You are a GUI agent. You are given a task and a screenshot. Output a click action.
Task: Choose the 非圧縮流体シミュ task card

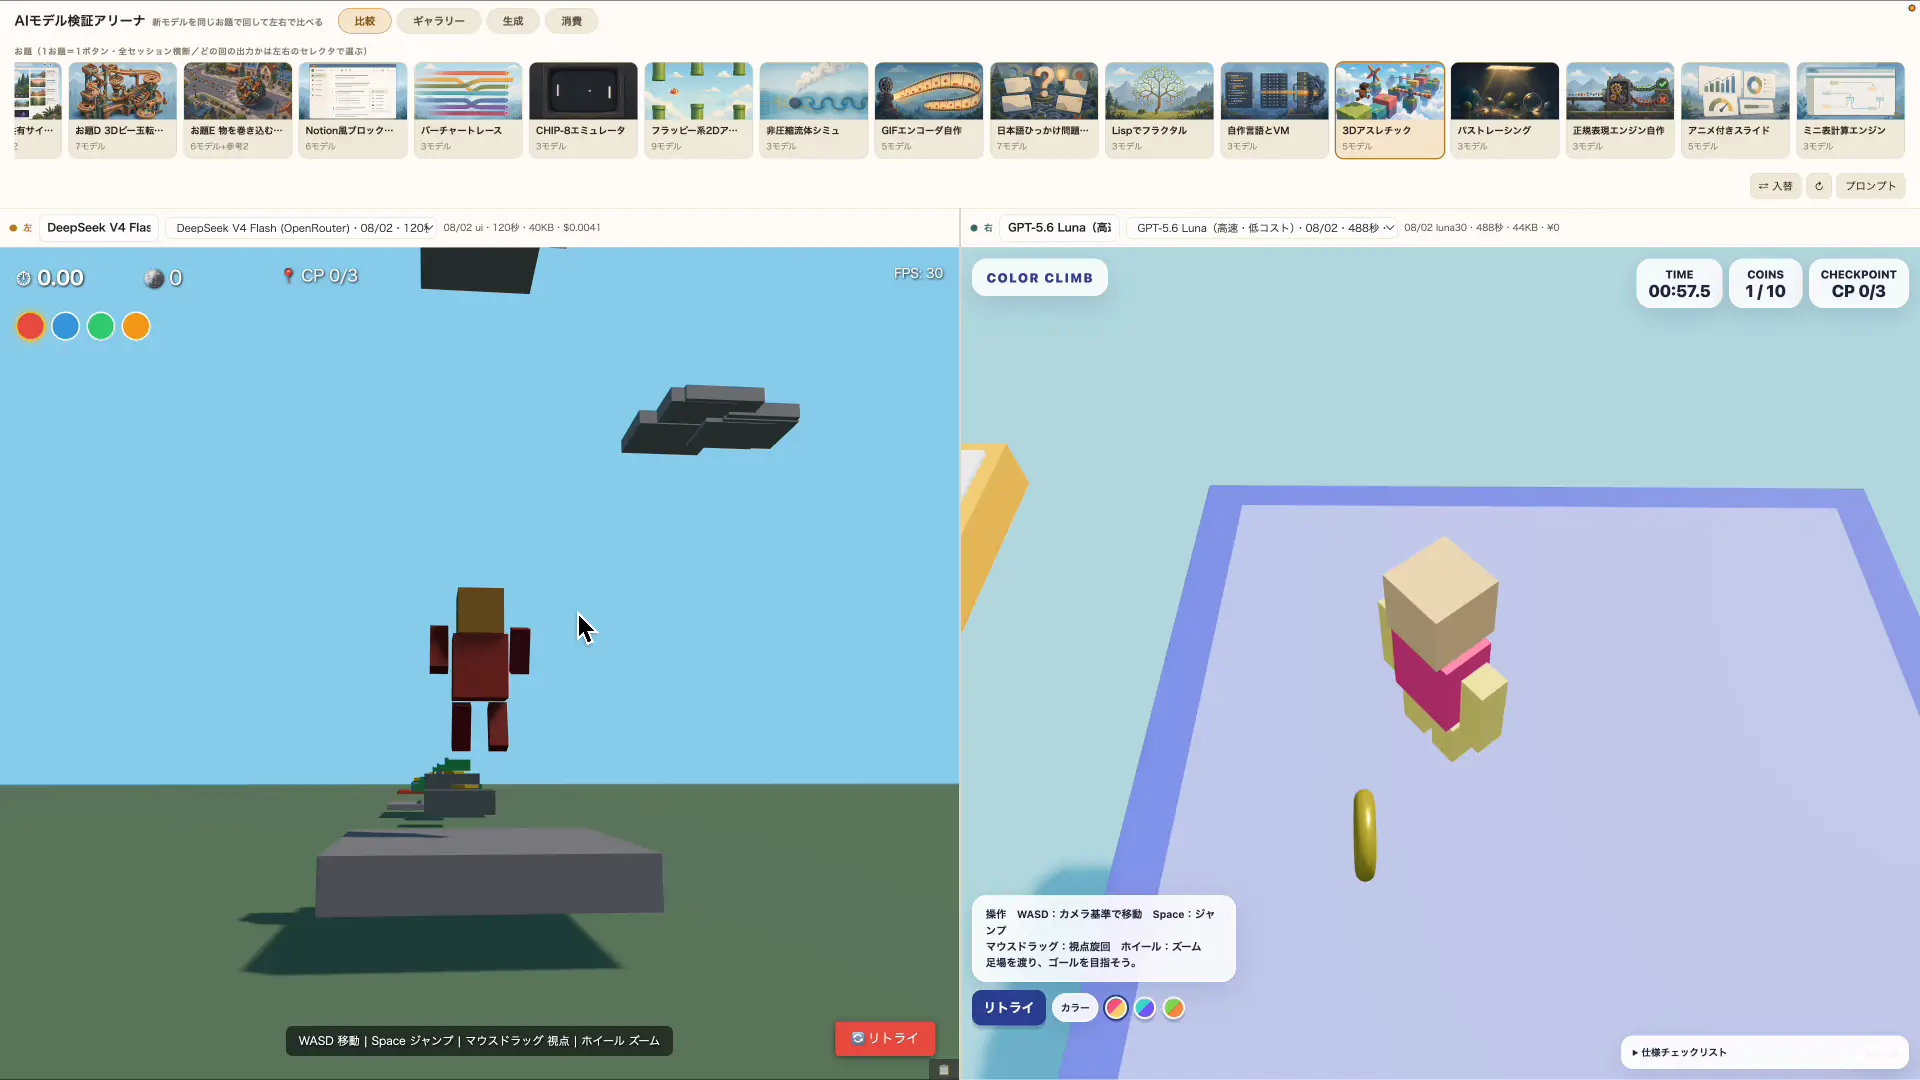pos(814,110)
